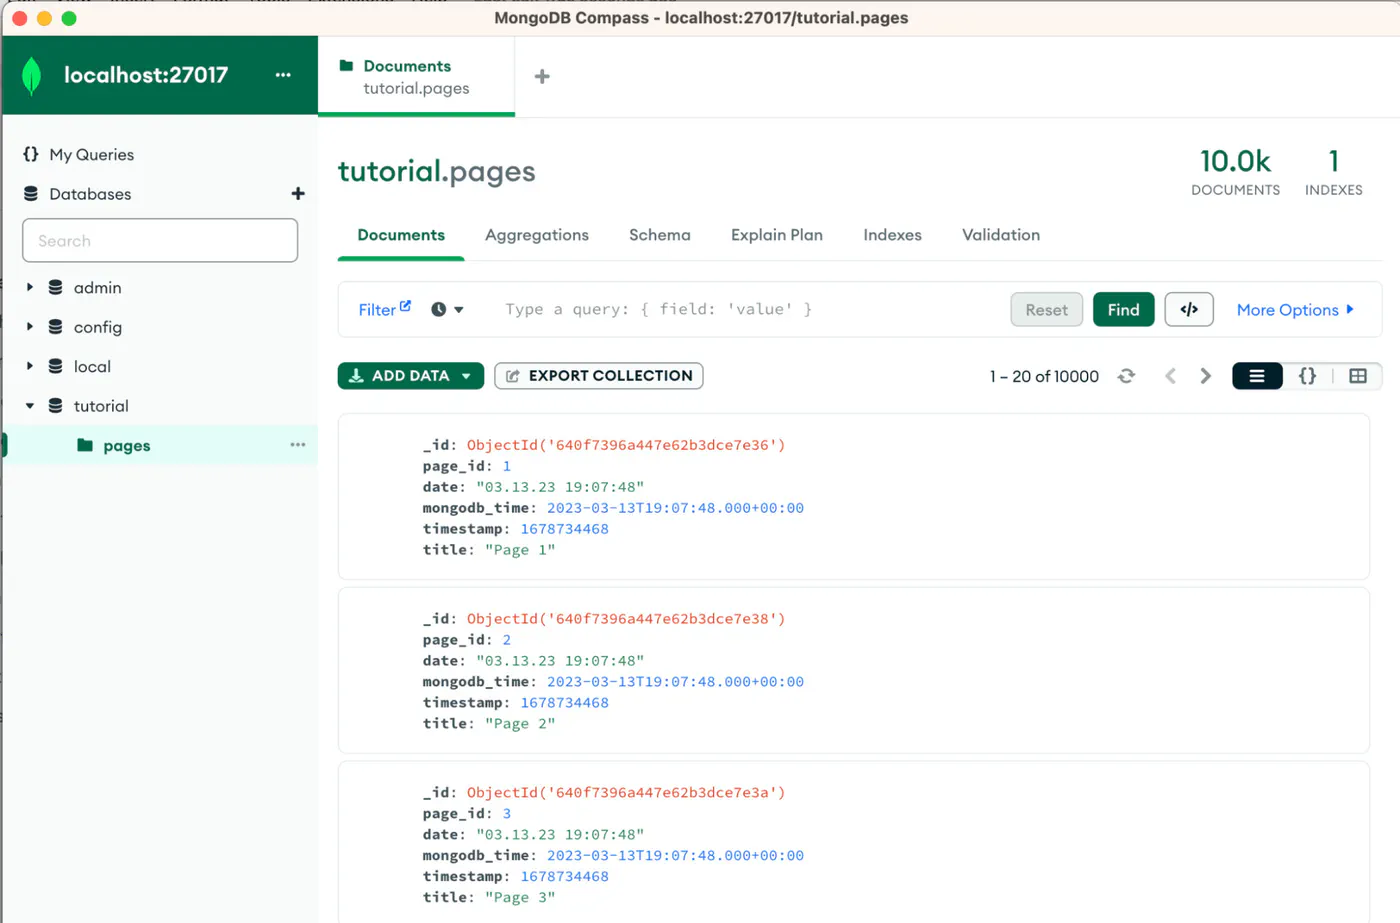1400x923 pixels.
Task: Open the Explain Plan tab
Action: point(777,235)
